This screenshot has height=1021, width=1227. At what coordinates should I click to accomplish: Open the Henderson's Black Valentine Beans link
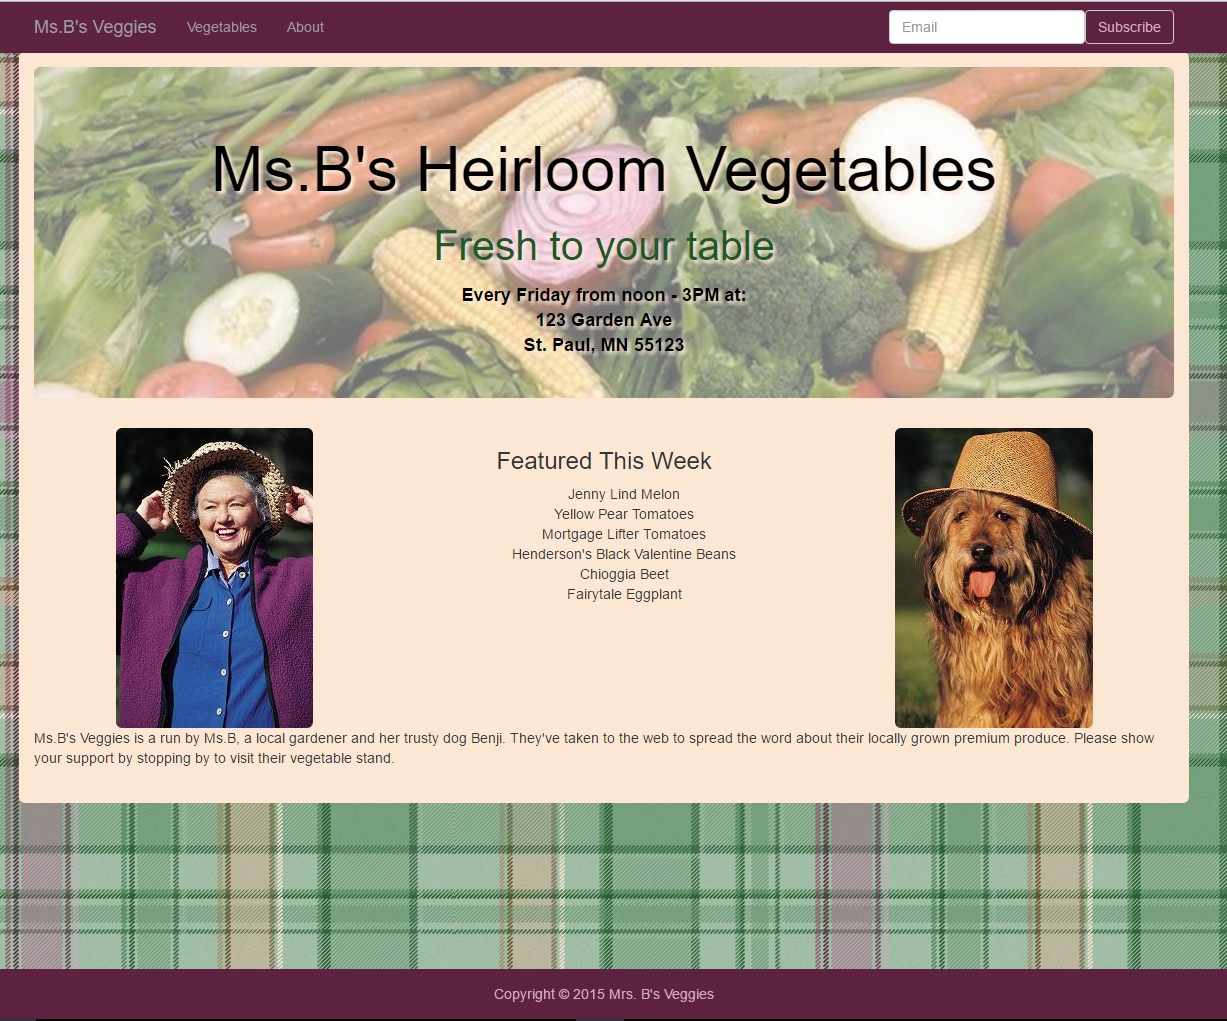point(623,554)
